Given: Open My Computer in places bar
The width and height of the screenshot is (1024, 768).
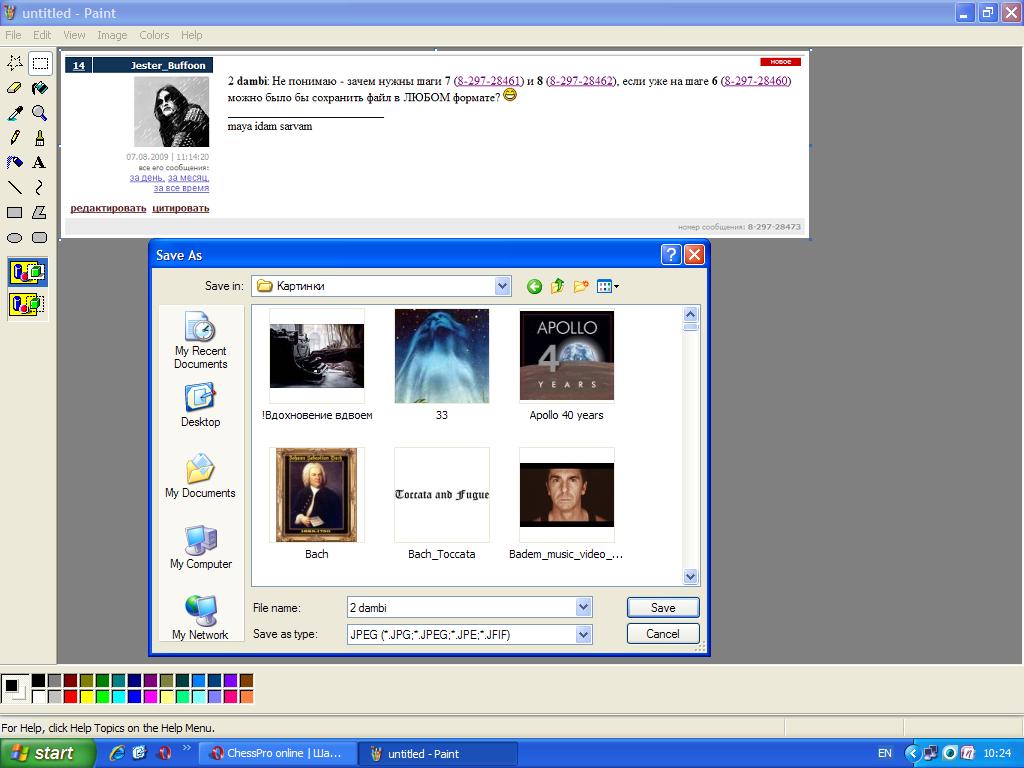Looking at the screenshot, I should coord(201,547).
